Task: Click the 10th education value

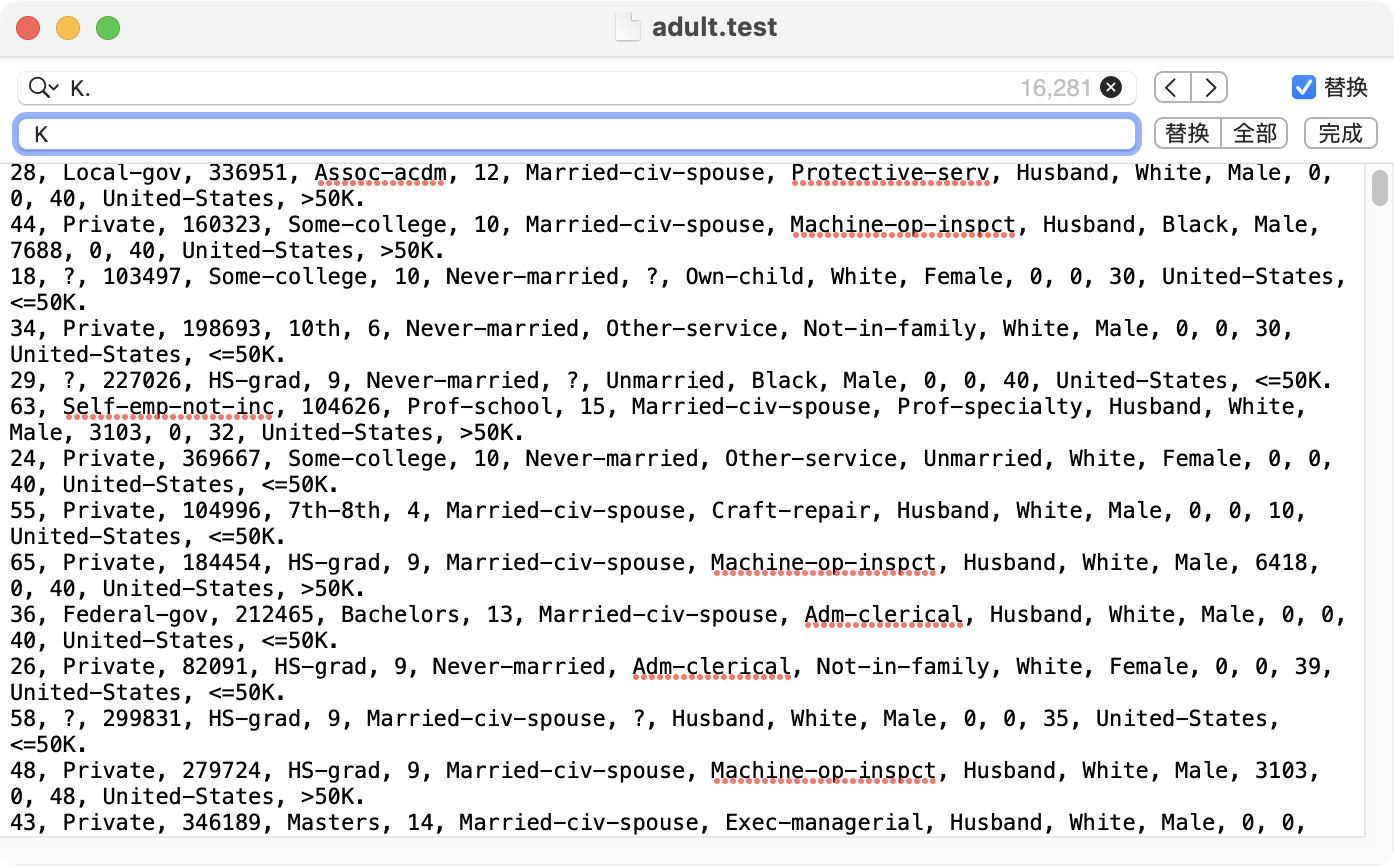Action: click(x=314, y=329)
